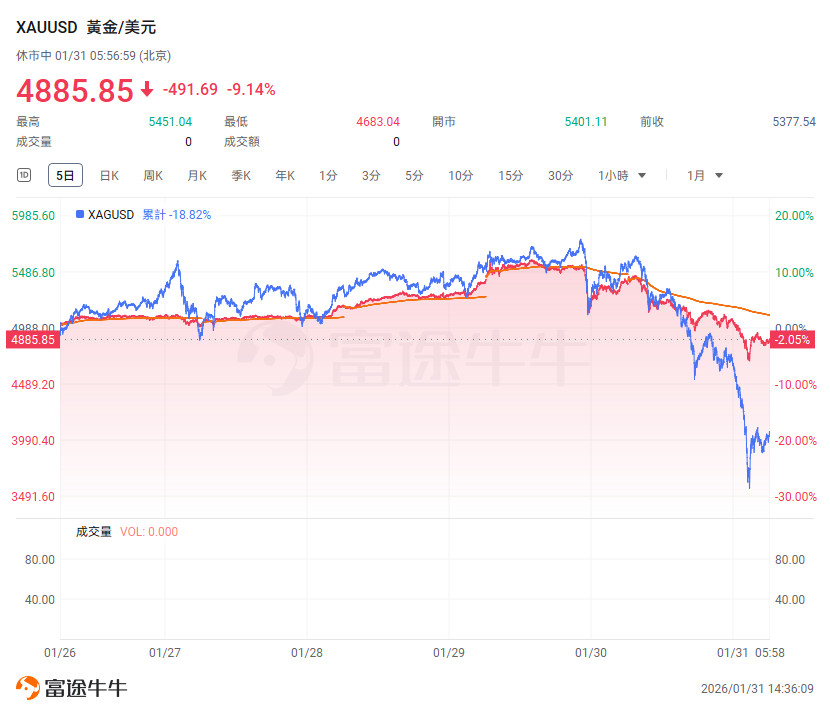Screen dimensions: 830x715
Task: Select the 30分 interval
Action: pos(560,175)
